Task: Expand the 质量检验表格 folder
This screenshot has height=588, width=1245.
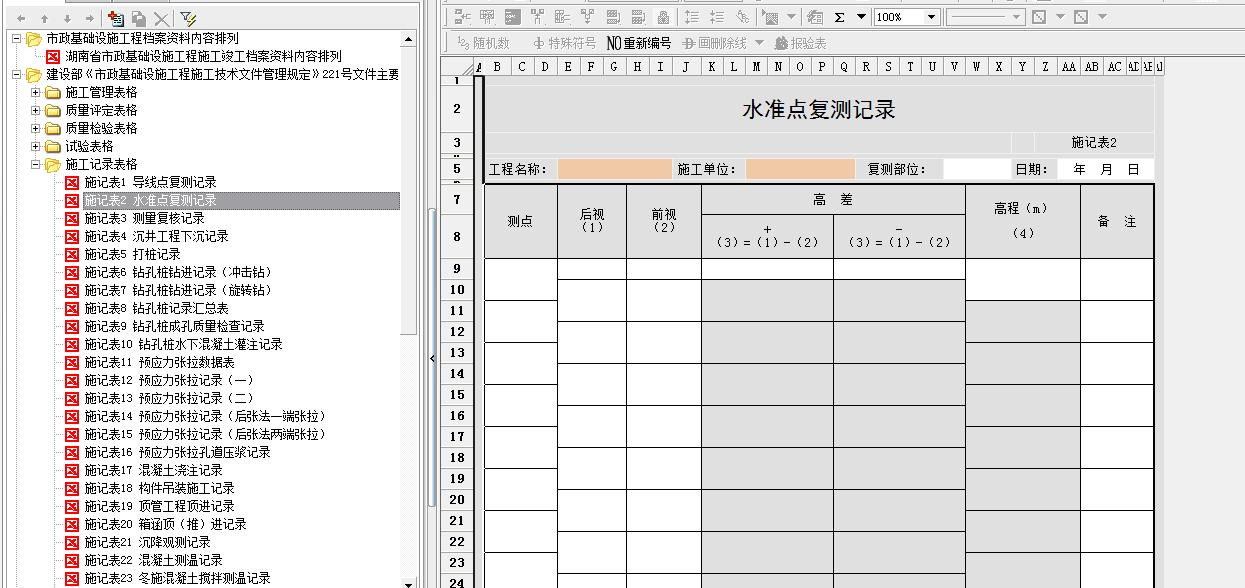Action: coord(36,128)
